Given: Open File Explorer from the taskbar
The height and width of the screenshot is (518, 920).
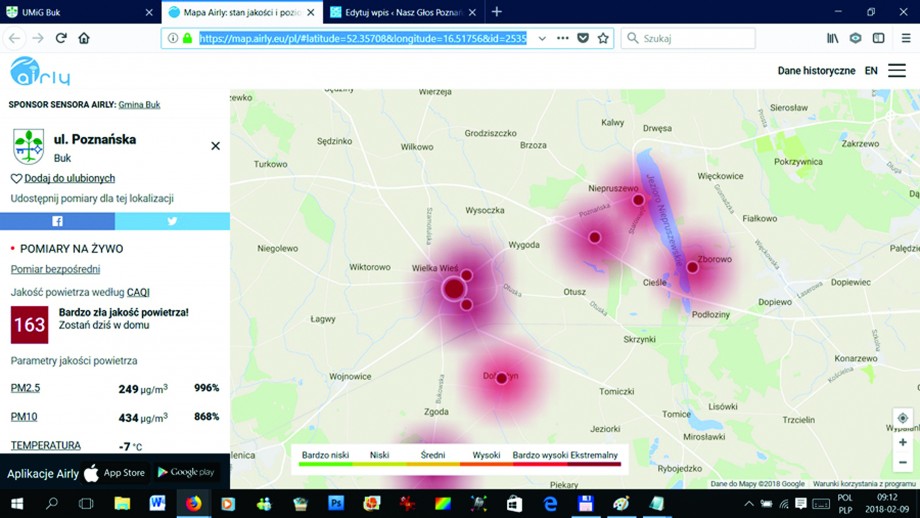Looking at the screenshot, I should pos(122,503).
